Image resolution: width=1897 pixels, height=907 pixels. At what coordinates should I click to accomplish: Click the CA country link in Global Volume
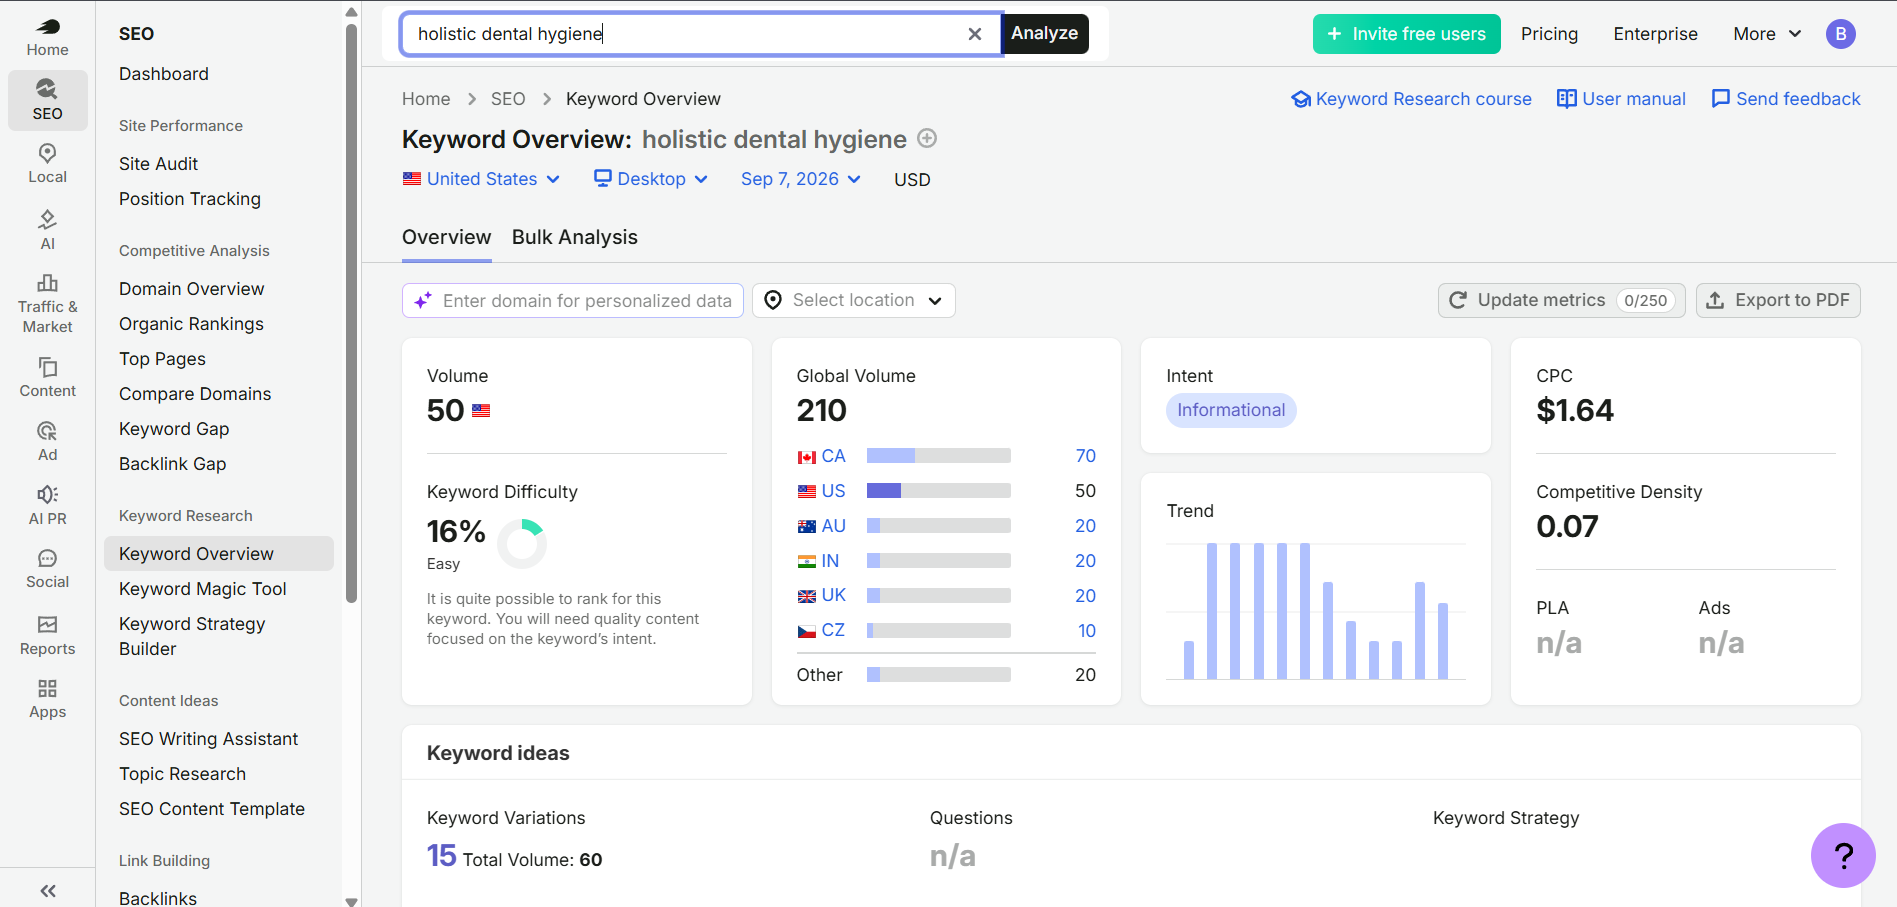[833, 456]
